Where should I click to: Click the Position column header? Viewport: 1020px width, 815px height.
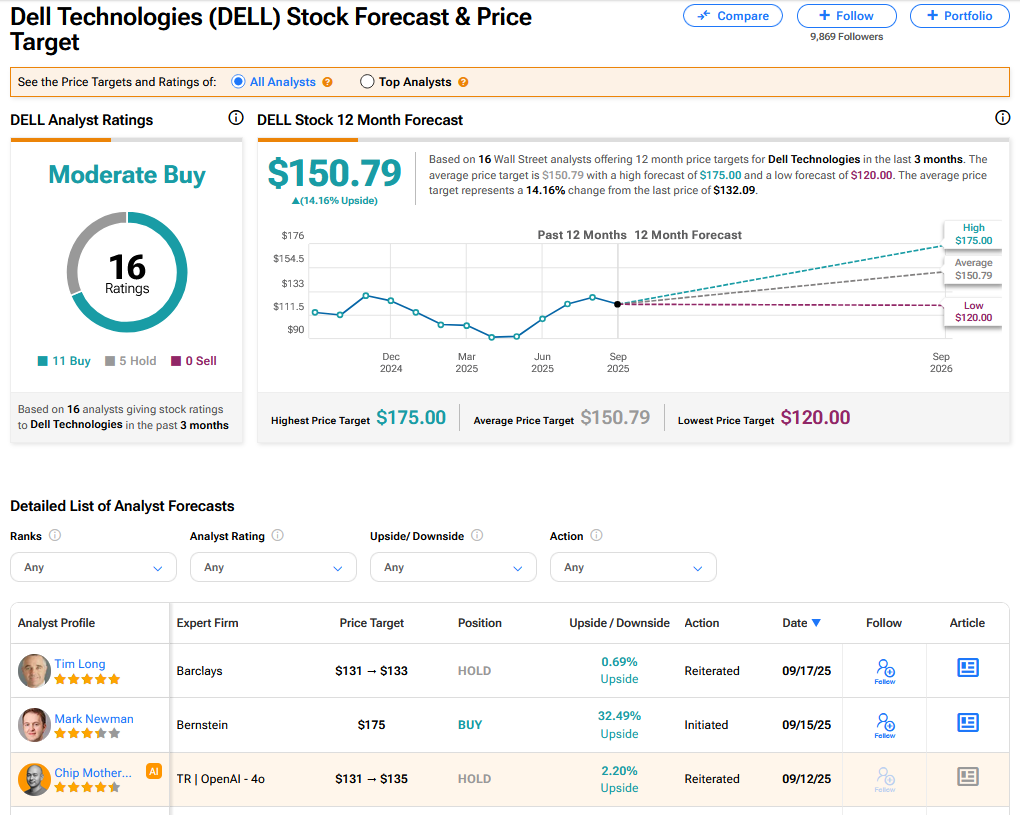click(479, 623)
